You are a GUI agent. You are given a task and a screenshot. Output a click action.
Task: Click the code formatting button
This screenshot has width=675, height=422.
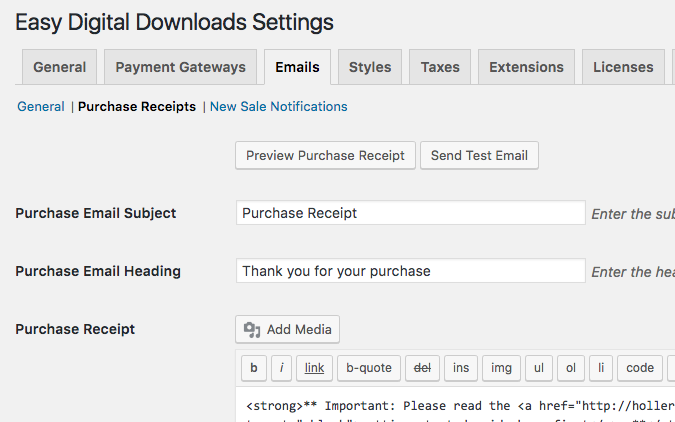(639, 368)
